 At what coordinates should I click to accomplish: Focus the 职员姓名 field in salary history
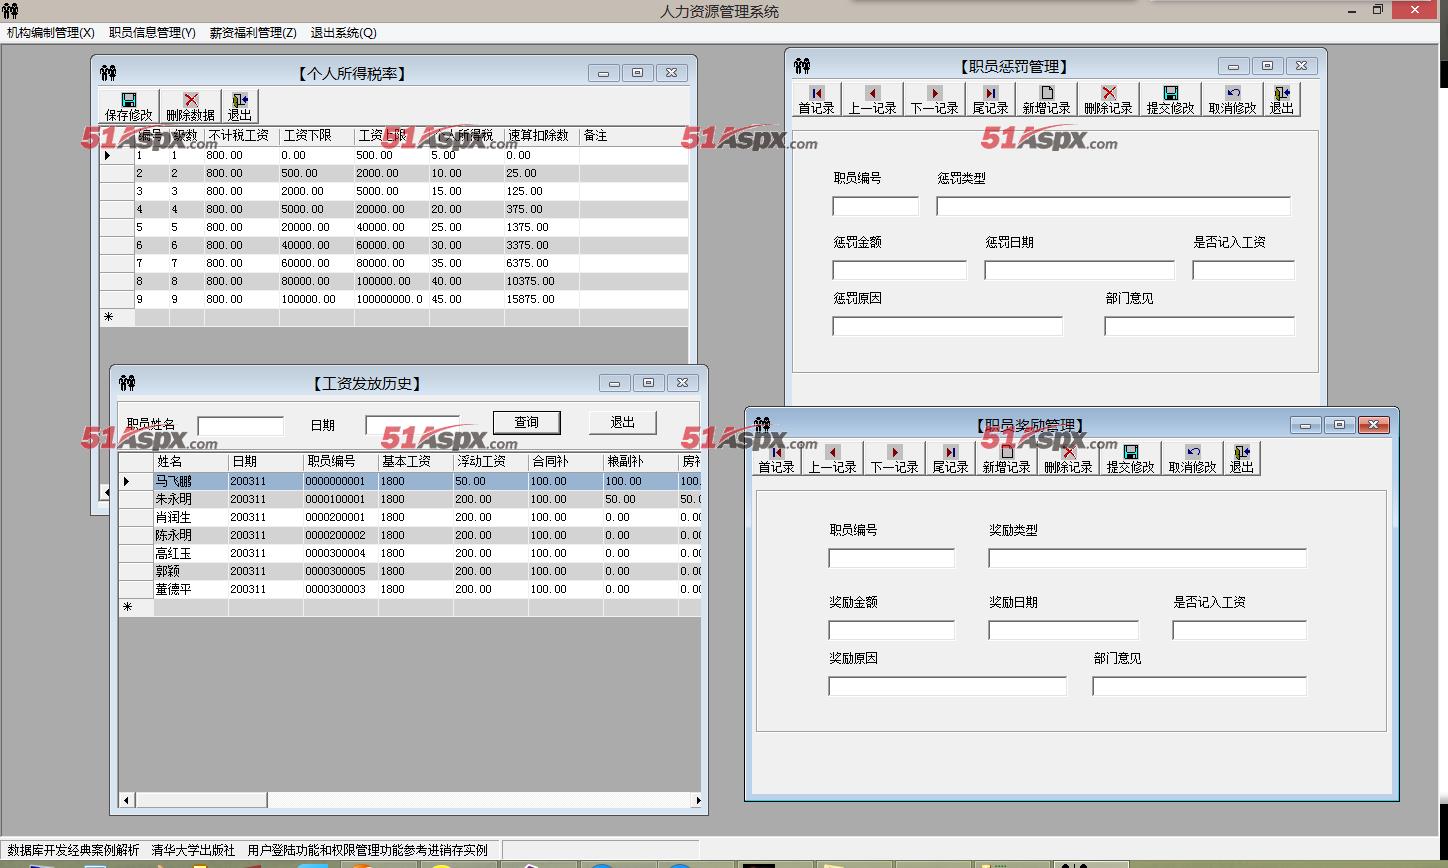[x=241, y=426]
